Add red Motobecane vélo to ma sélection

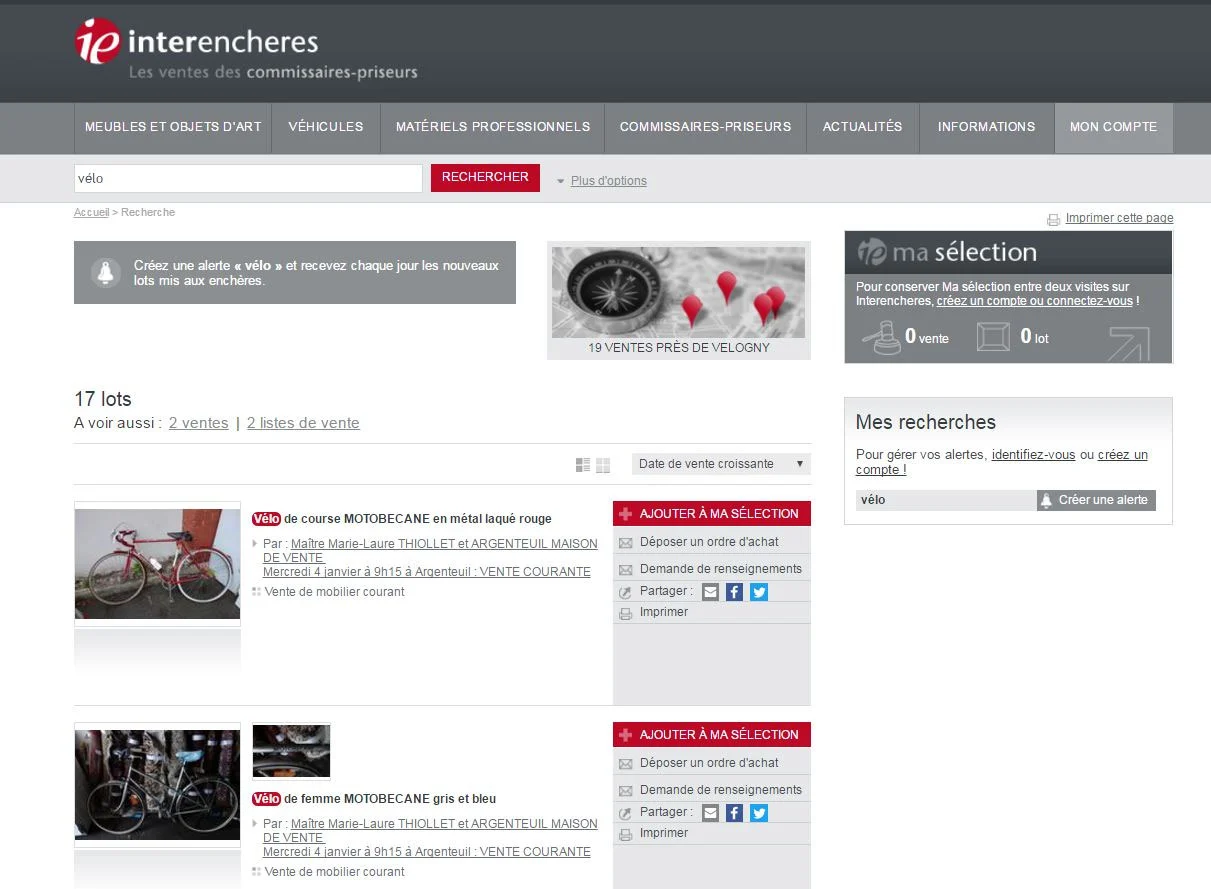(x=712, y=514)
